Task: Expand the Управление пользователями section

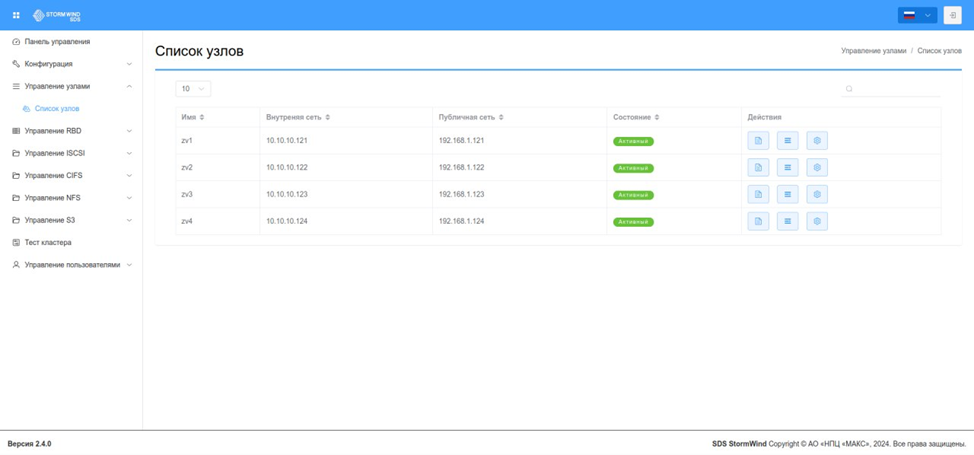Action: 71,265
